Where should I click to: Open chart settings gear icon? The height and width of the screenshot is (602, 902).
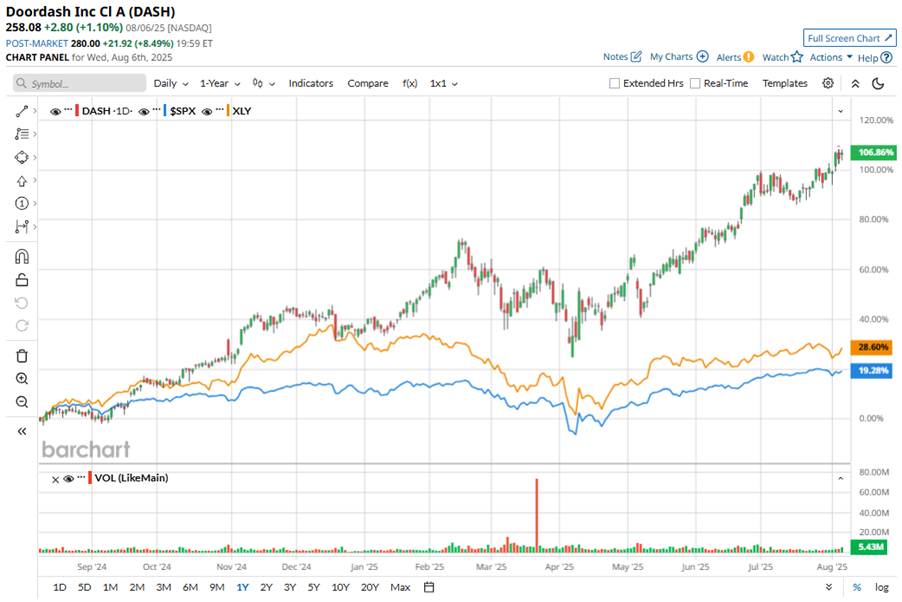tap(828, 83)
